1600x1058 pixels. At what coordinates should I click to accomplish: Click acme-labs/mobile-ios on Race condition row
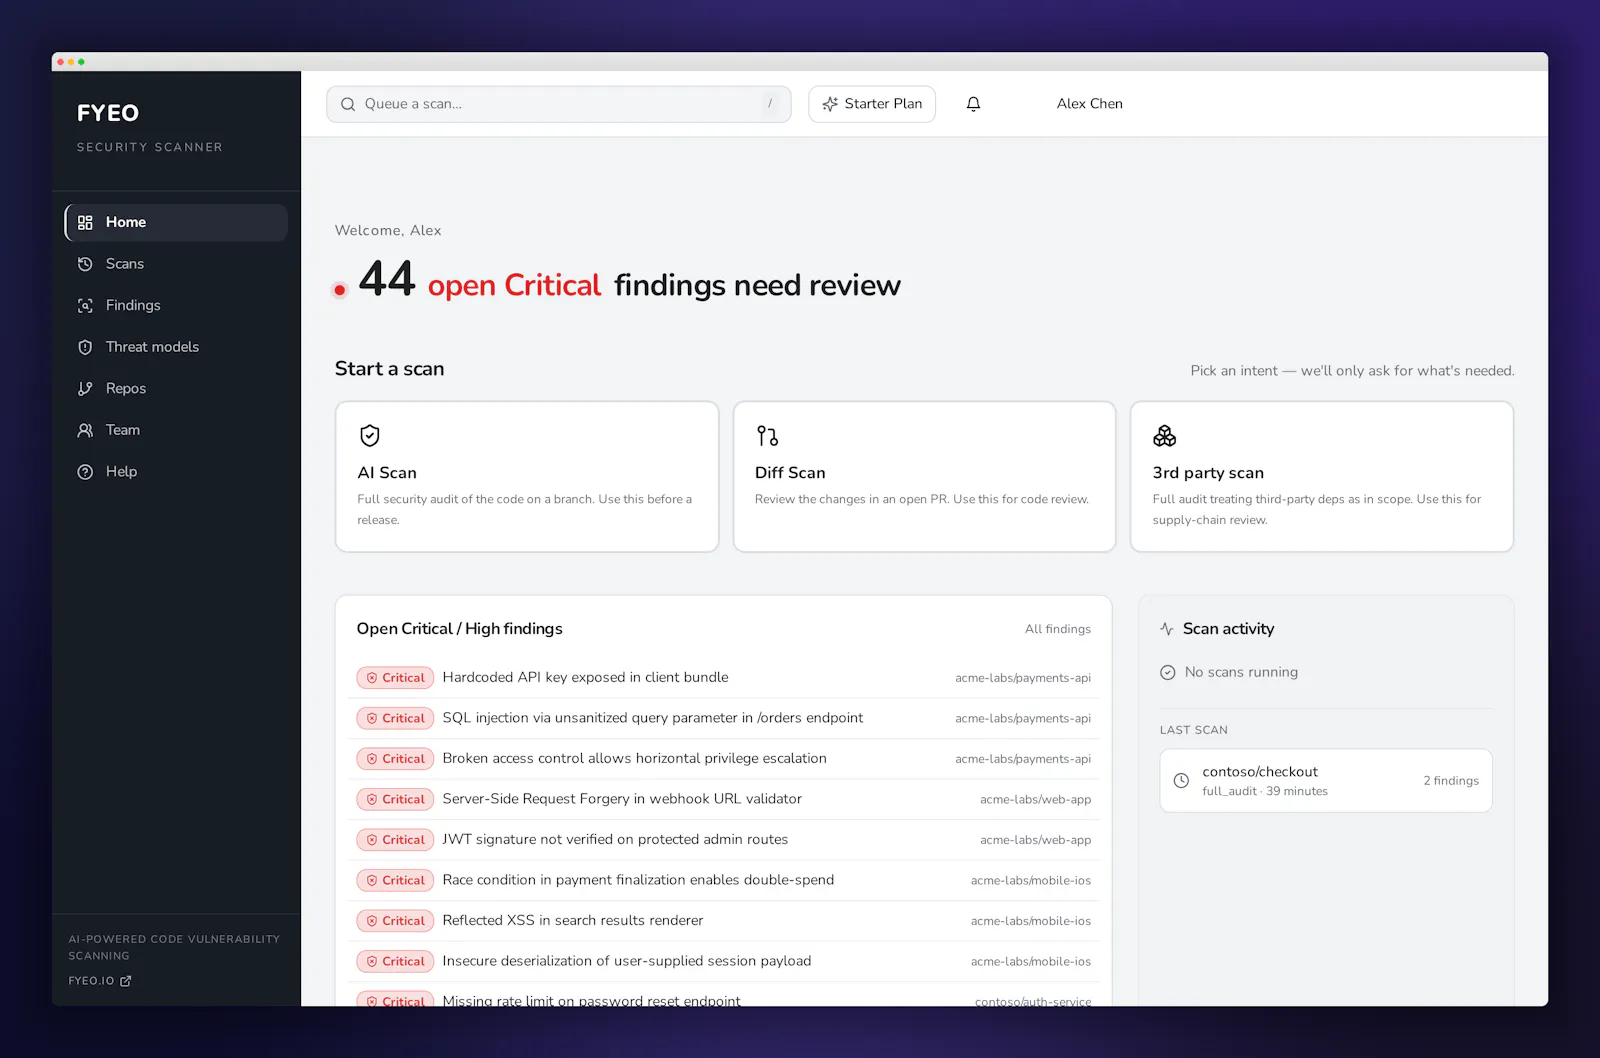click(x=1031, y=880)
